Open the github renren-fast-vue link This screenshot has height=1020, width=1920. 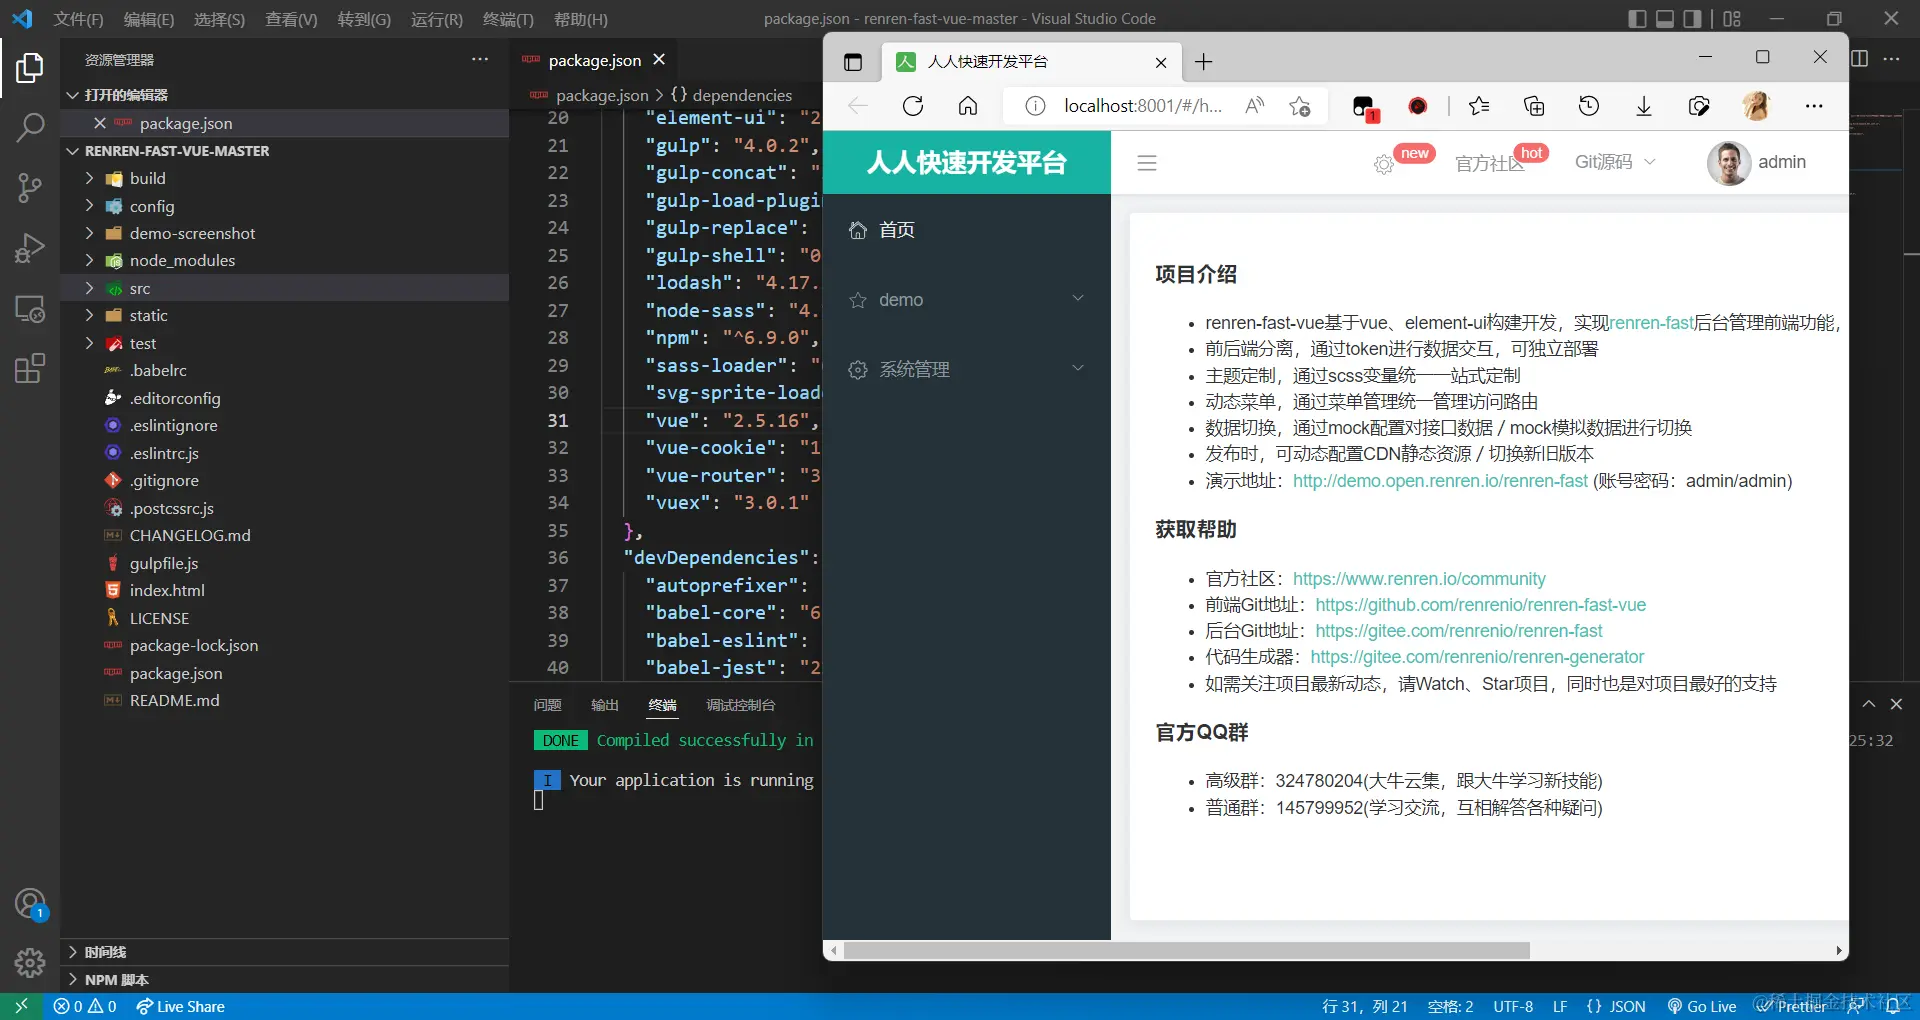(x=1480, y=604)
